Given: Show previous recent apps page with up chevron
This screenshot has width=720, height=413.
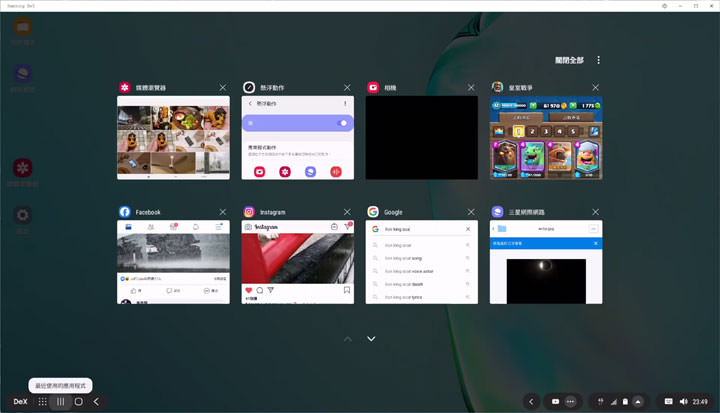Looking at the screenshot, I should [348, 339].
